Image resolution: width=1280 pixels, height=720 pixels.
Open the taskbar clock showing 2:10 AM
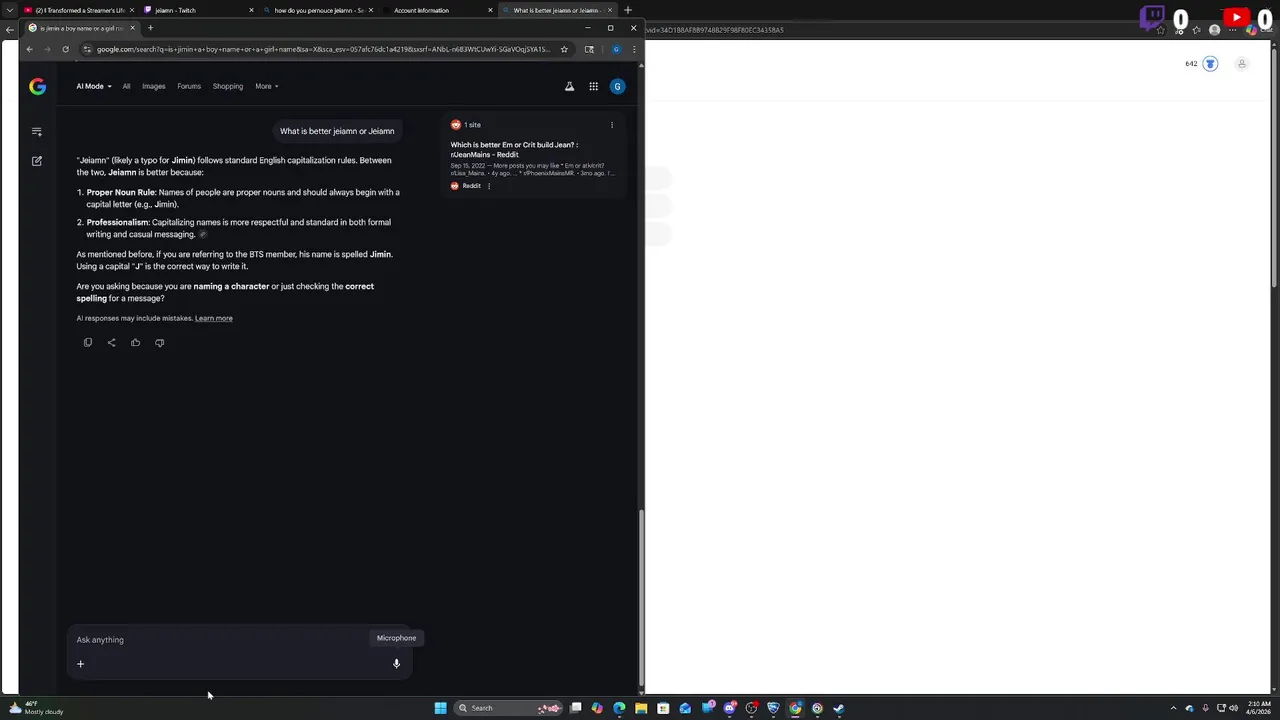(x=1259, y=708)
